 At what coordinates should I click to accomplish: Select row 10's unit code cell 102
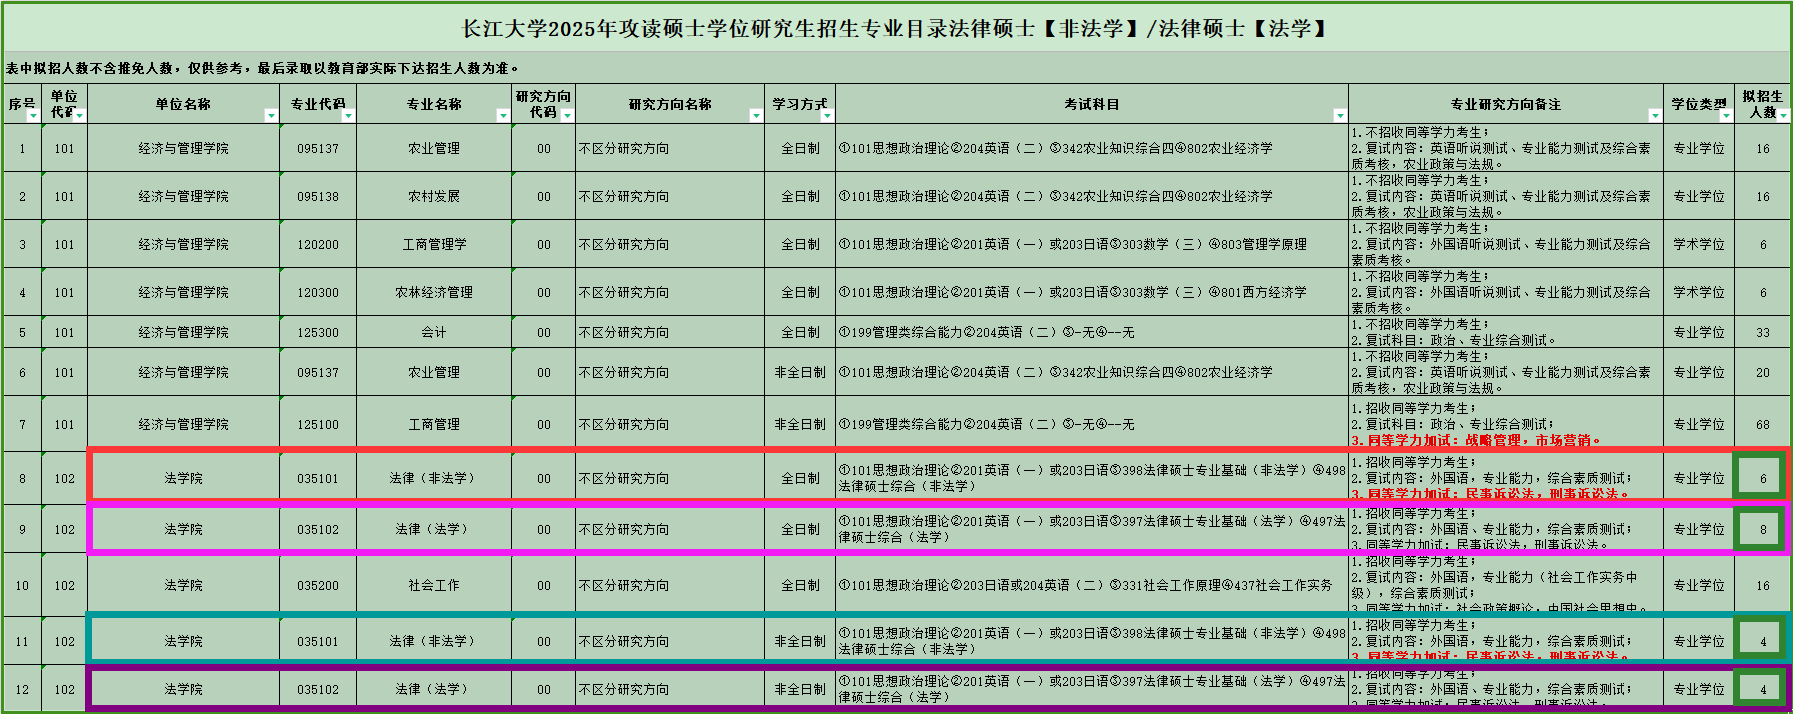64,585
